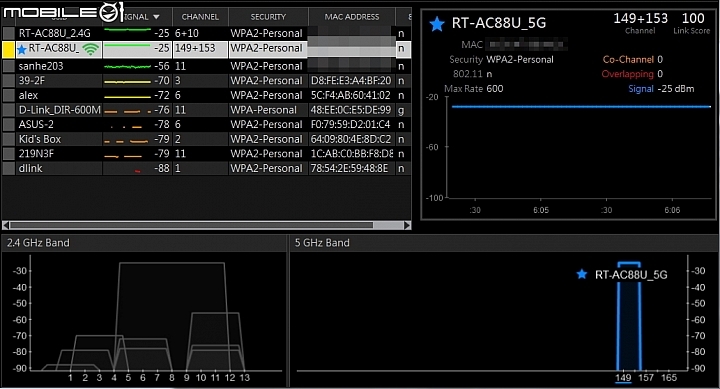Click the right arrow of horizontal scrollbar

(407, 225)
